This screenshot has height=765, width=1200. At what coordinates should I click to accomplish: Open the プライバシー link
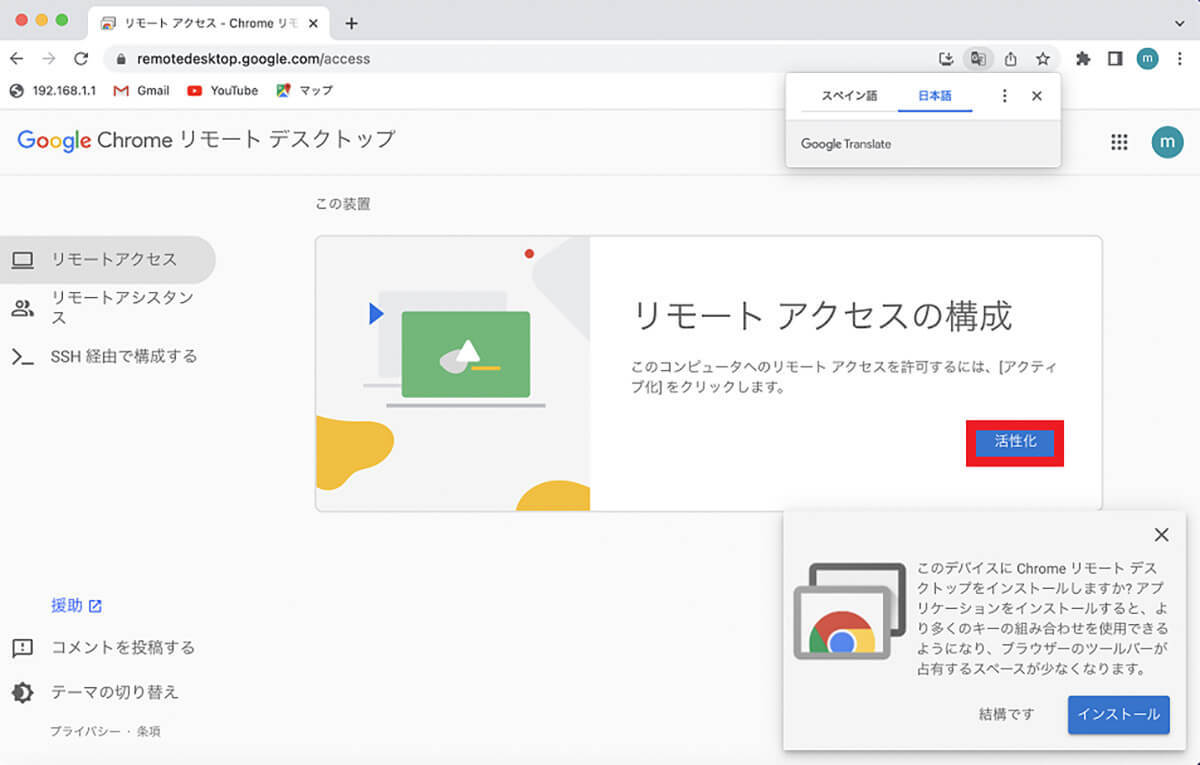pyautogui.click(x=86, y=731)
